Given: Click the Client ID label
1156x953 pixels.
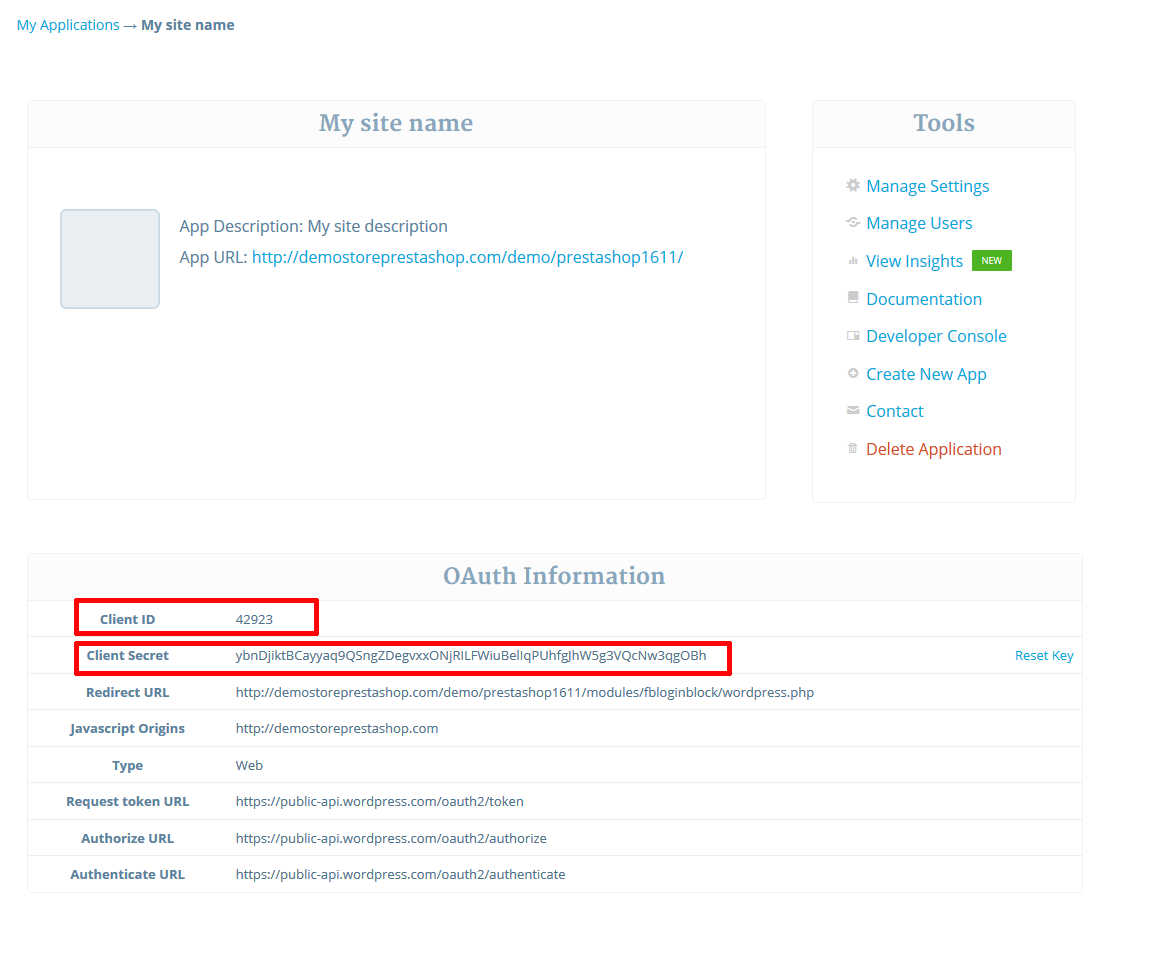Looking at the screenshot, I should 128,619.
